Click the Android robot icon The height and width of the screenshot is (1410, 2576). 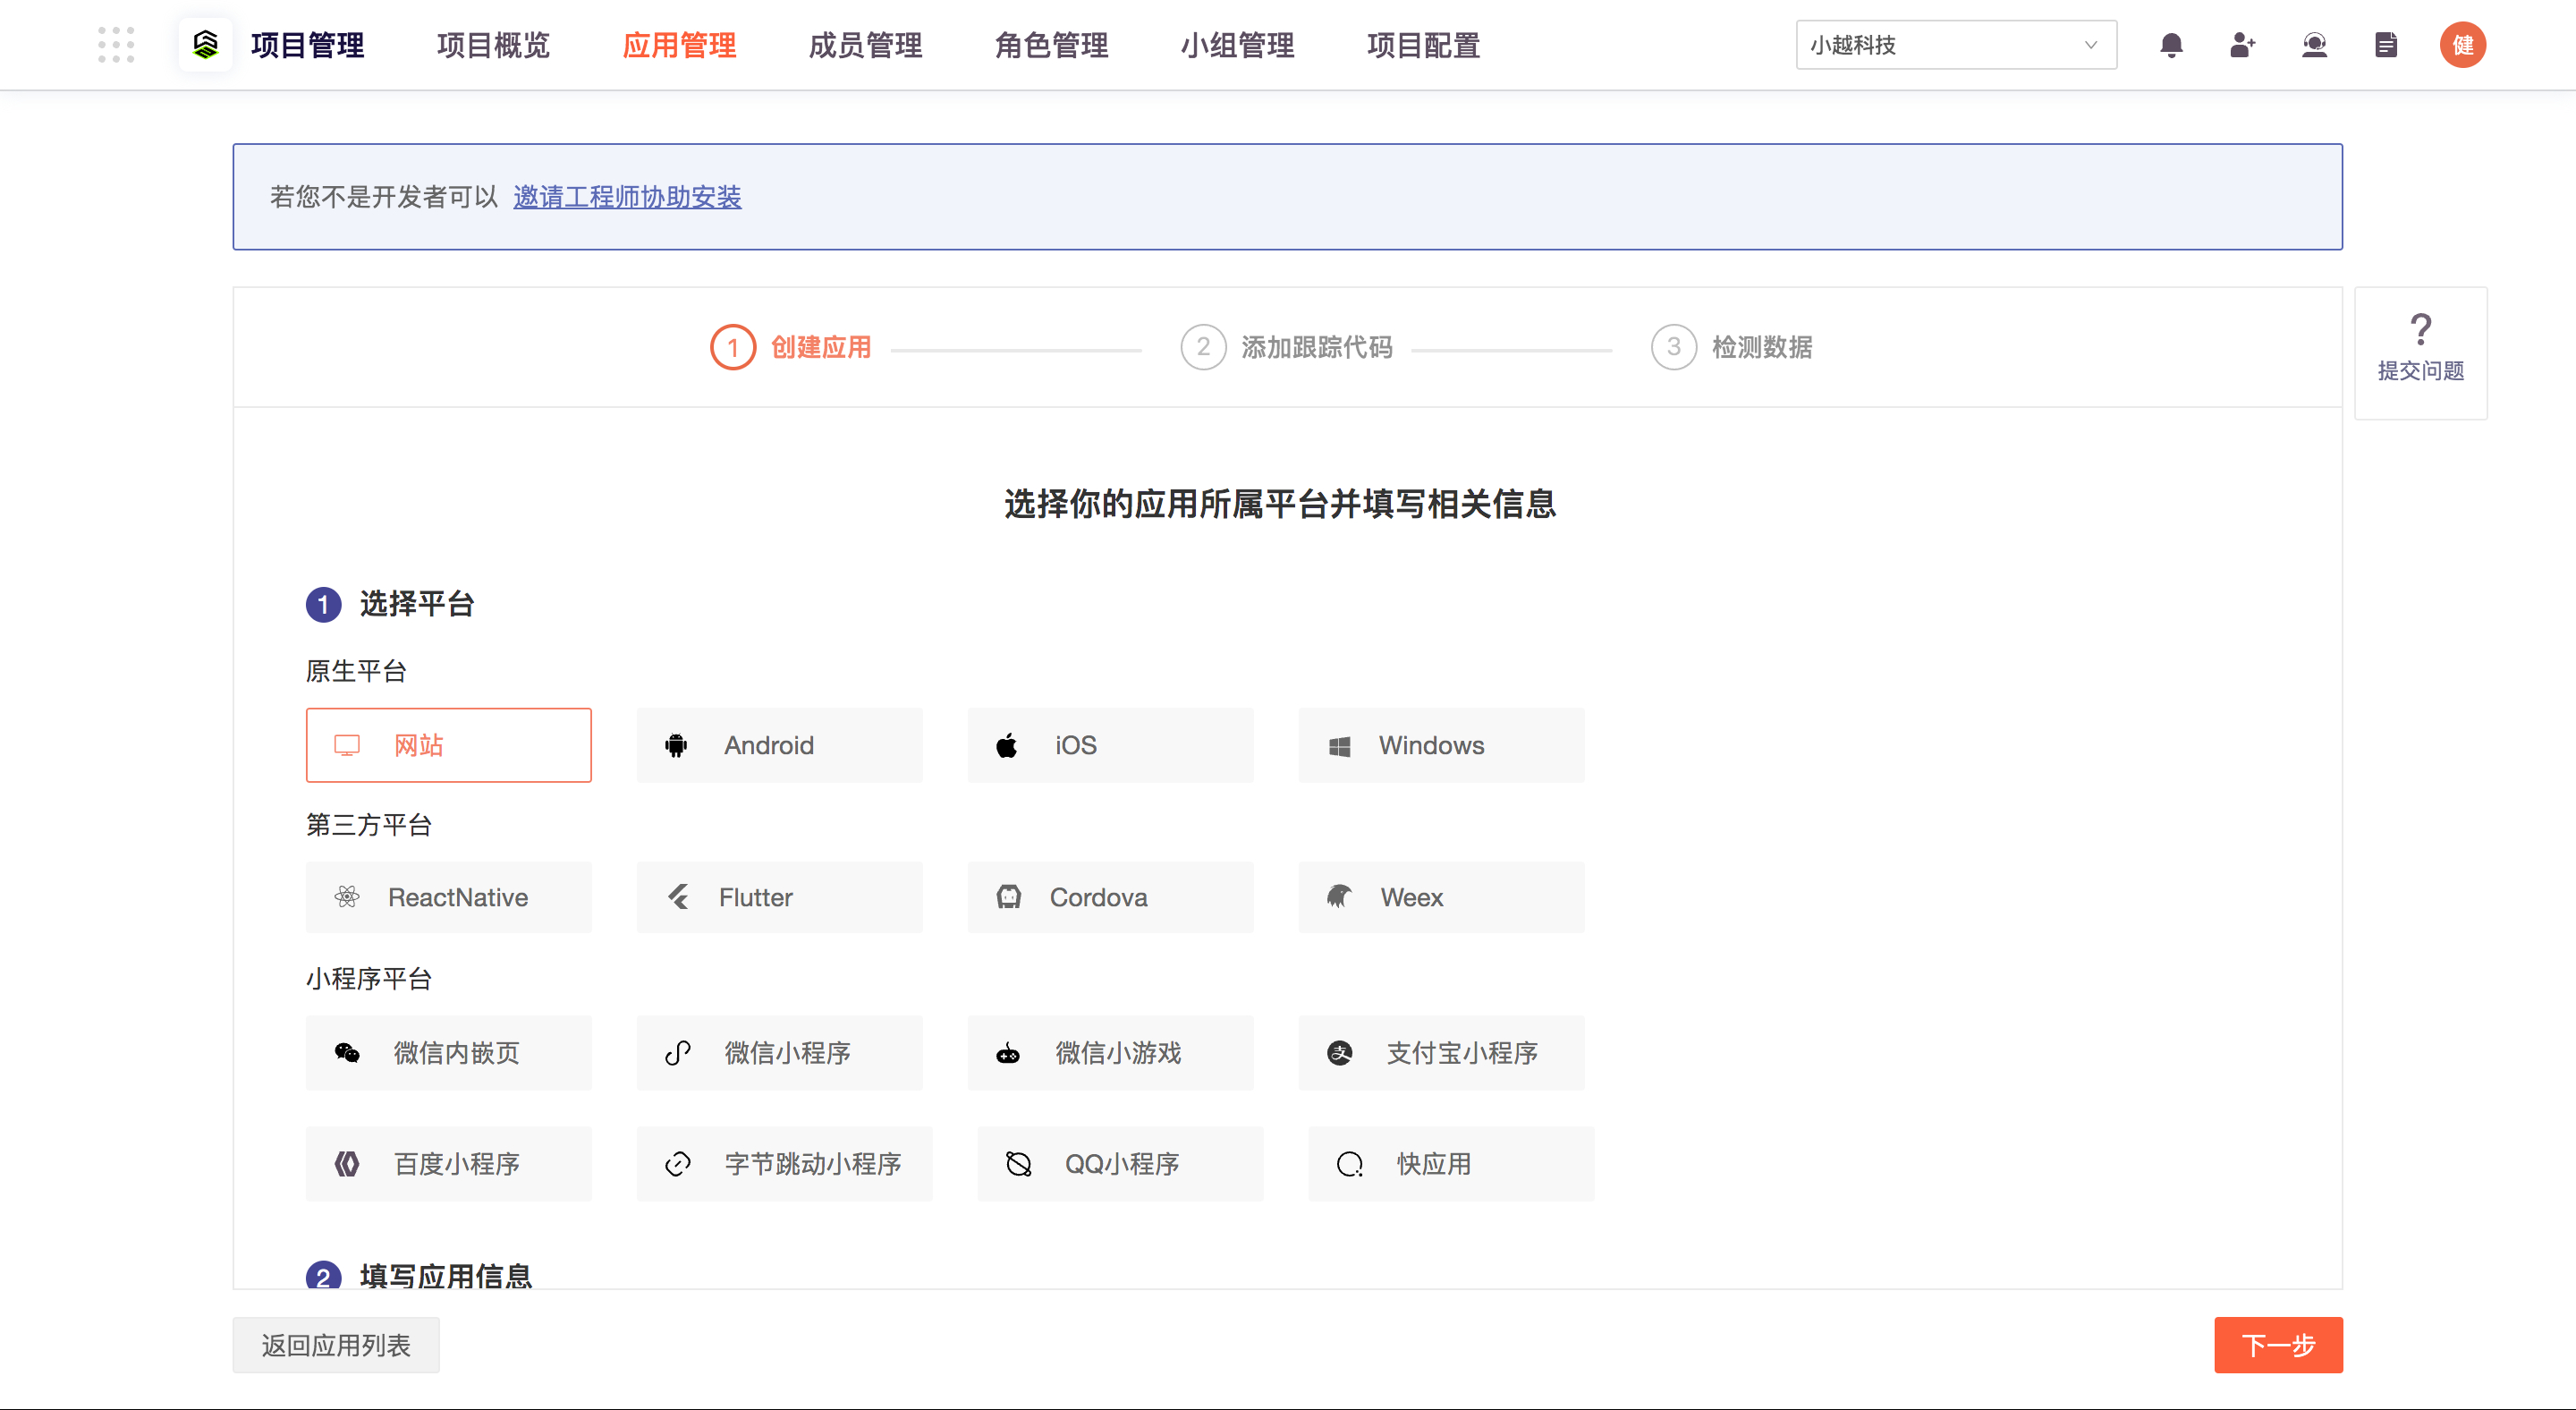(676, 745)
